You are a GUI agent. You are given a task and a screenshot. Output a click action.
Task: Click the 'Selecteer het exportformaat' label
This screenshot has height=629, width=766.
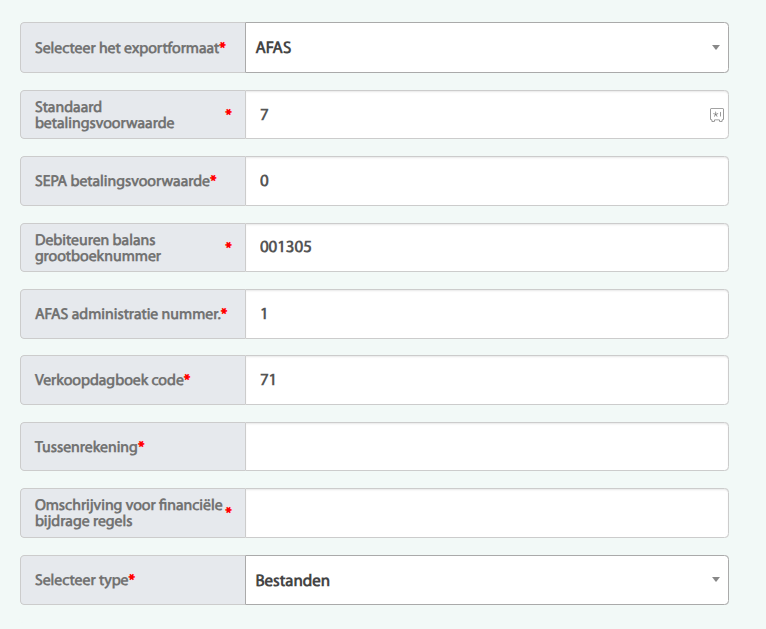point(127,48)
